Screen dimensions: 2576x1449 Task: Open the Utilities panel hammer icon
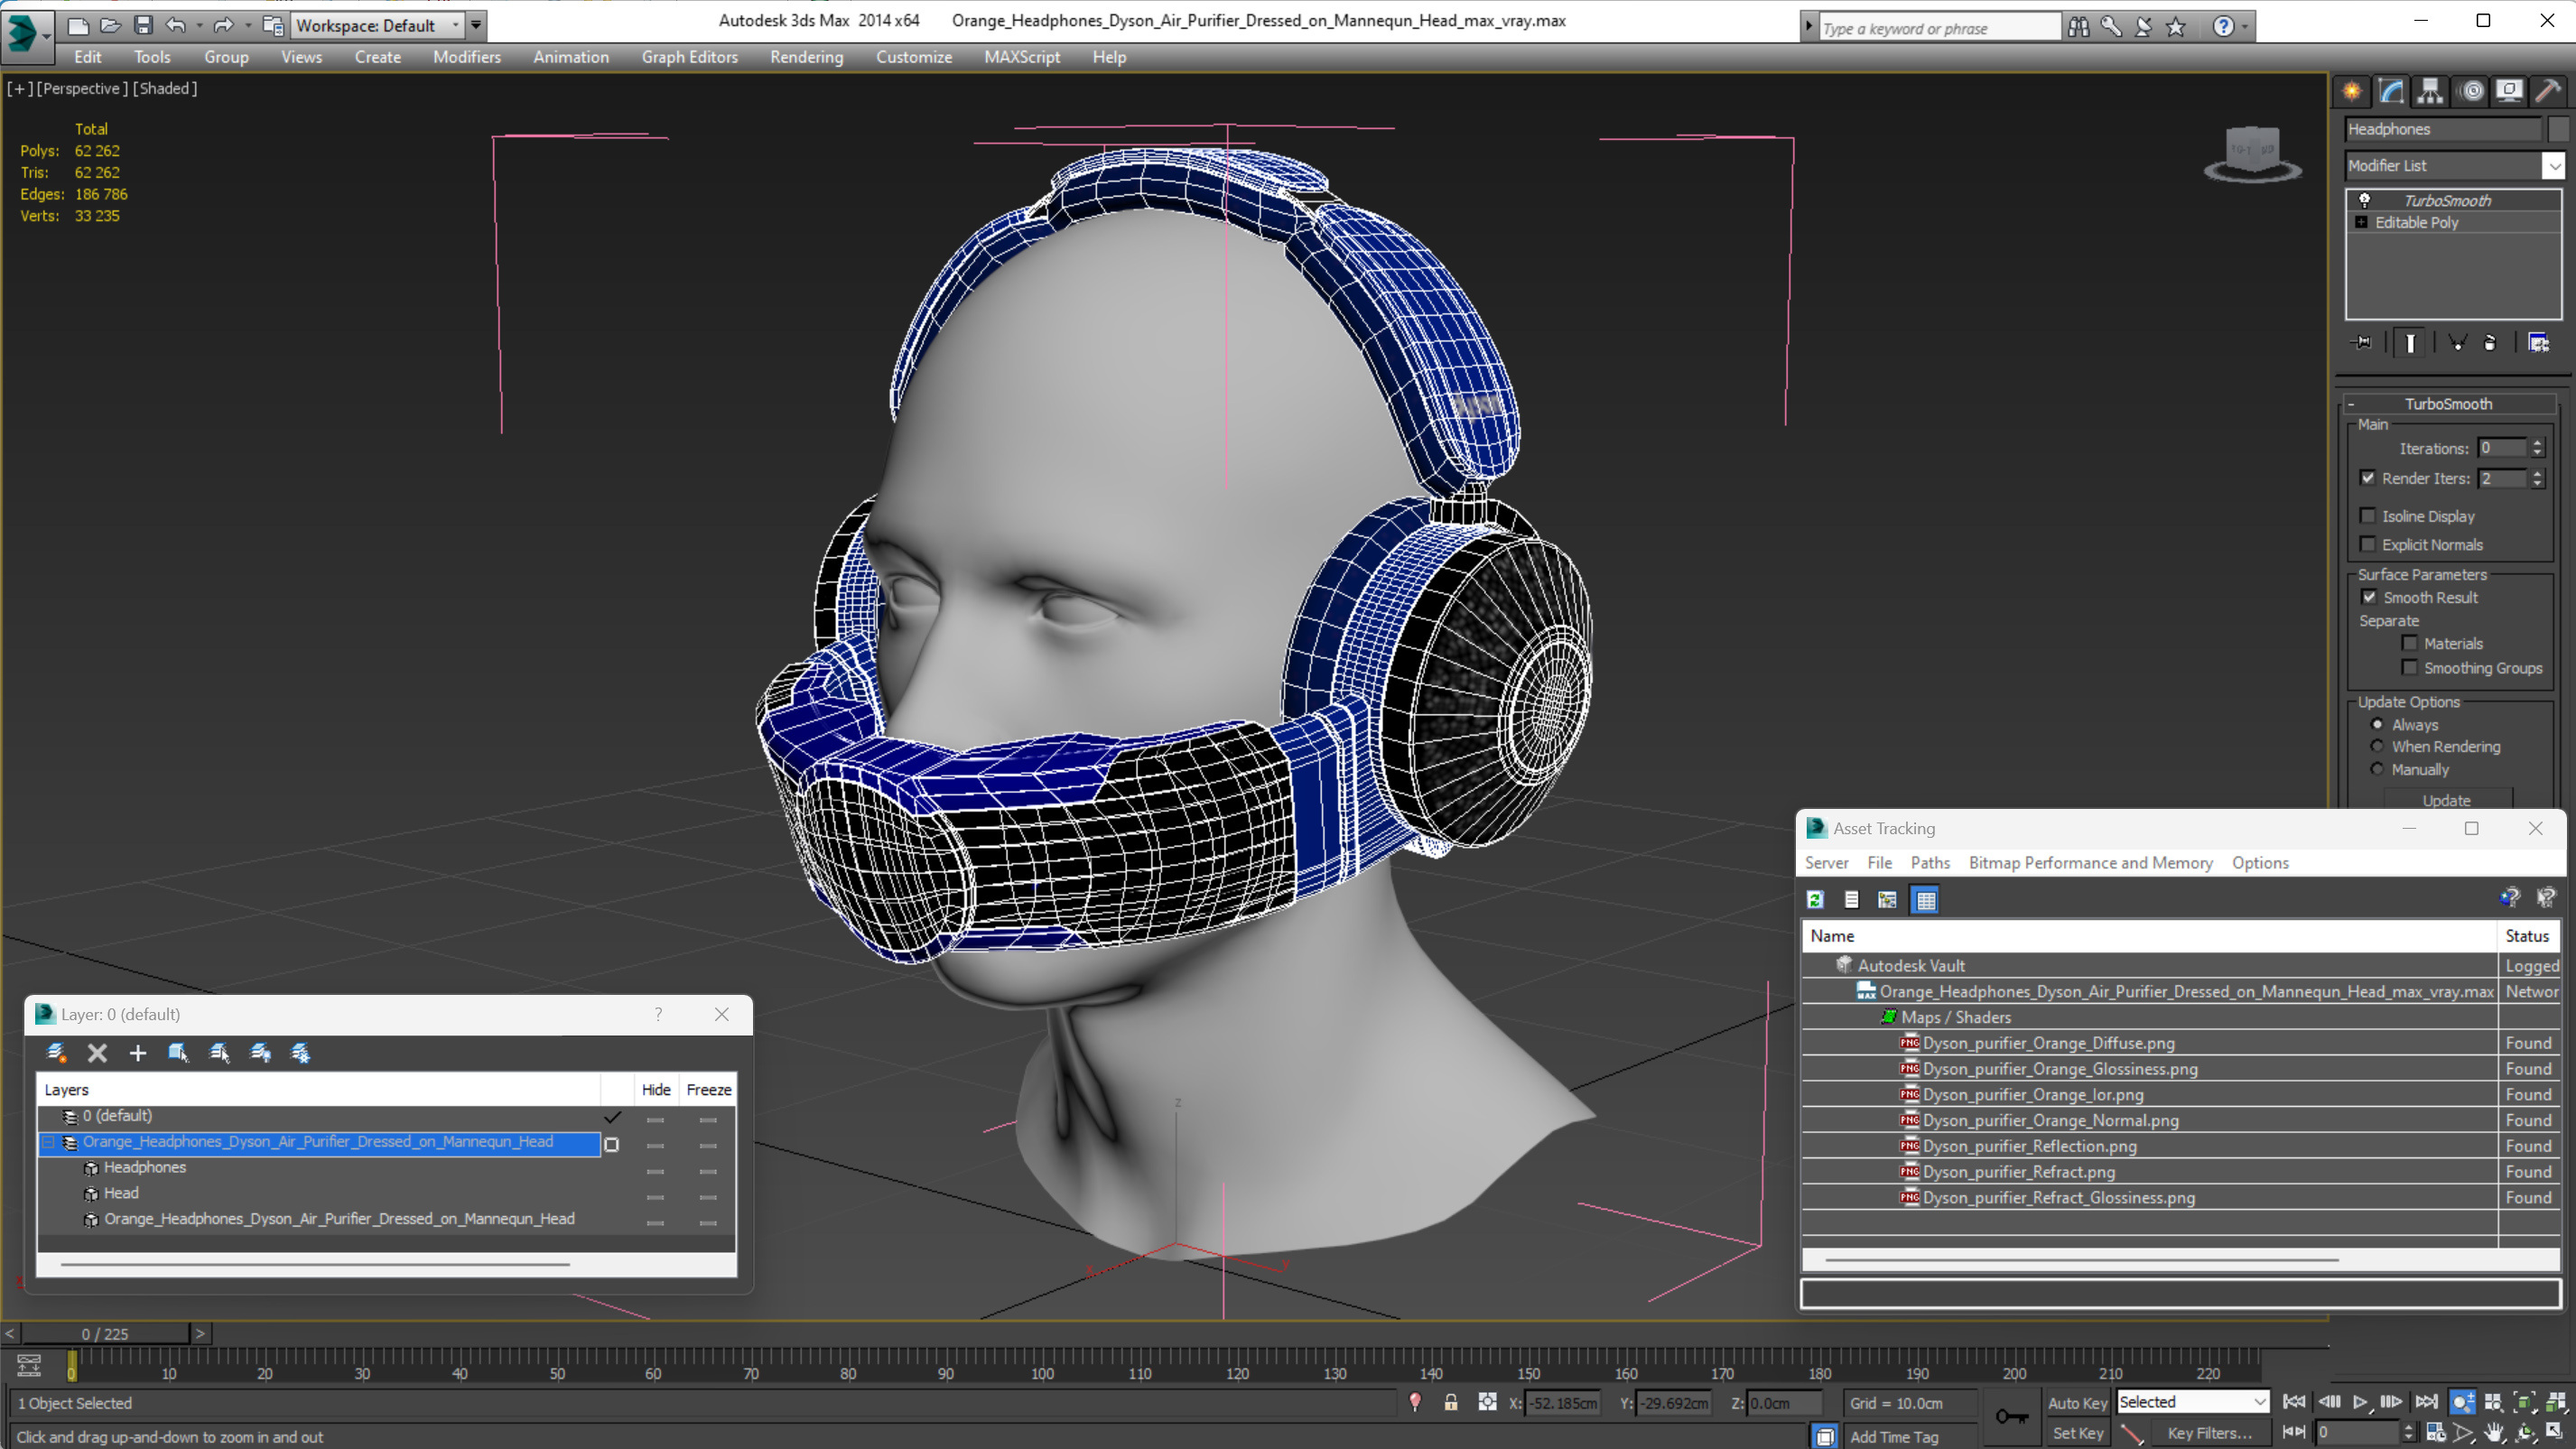pyautogui.click(x=2547, y=92)
